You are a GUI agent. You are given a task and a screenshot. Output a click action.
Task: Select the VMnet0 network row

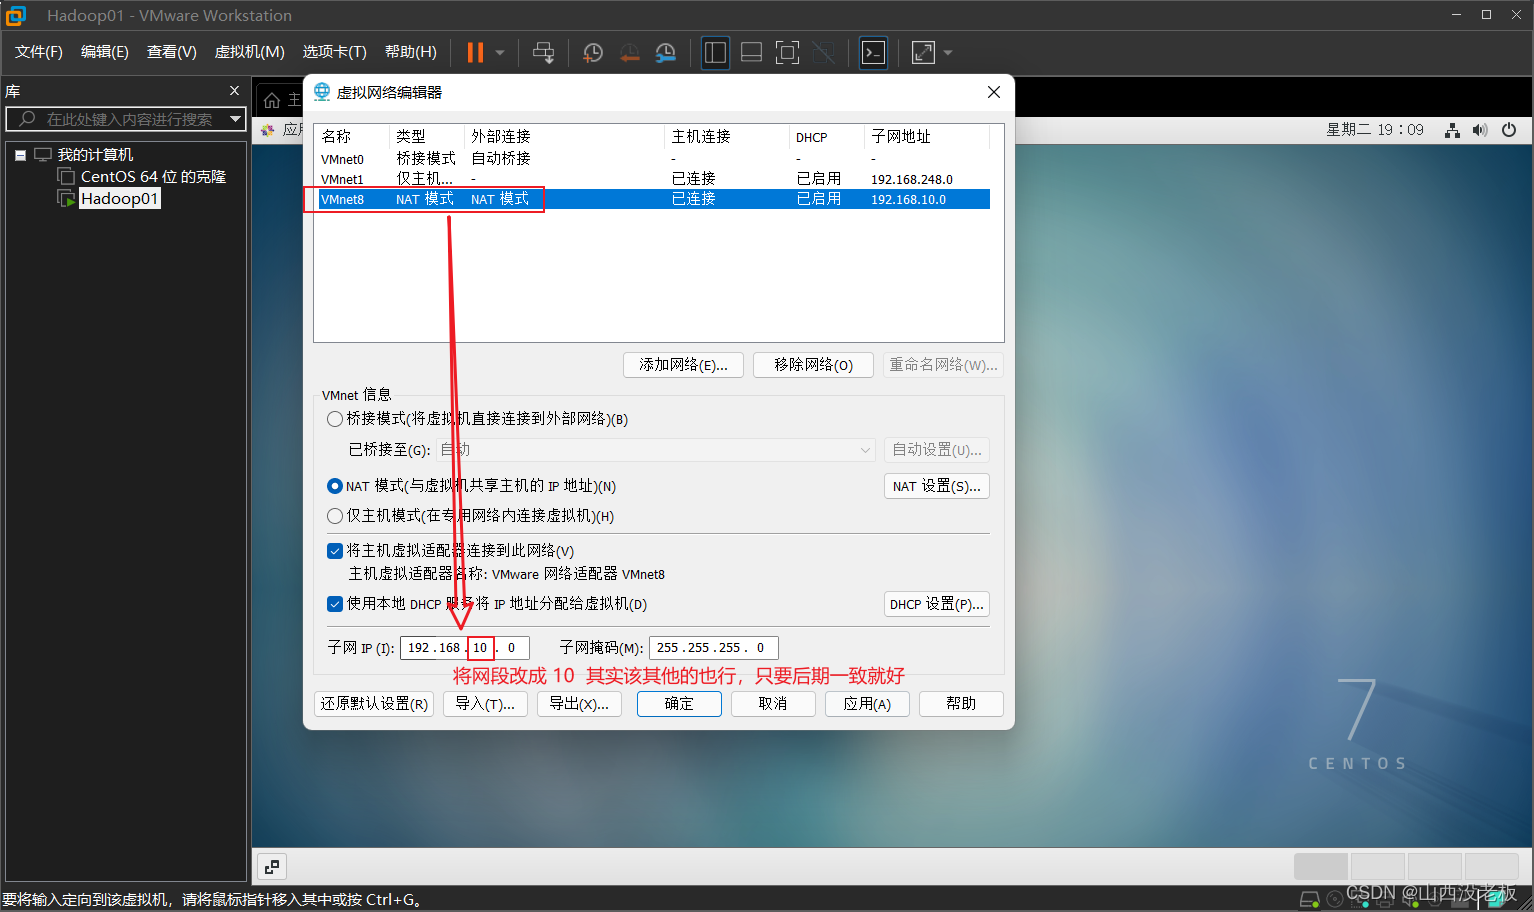pos(652,159)
